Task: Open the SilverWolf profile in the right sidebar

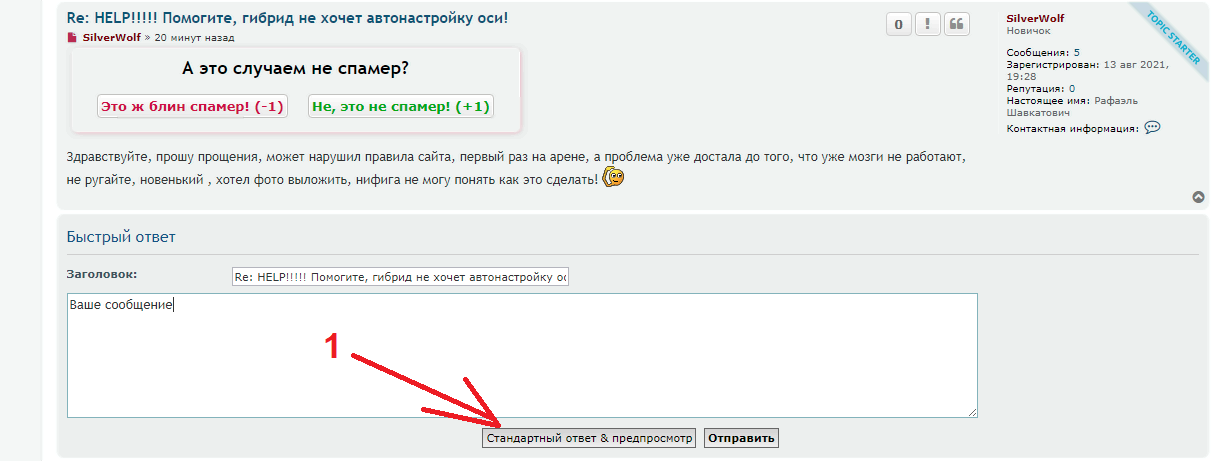Action: point(1035,18)
